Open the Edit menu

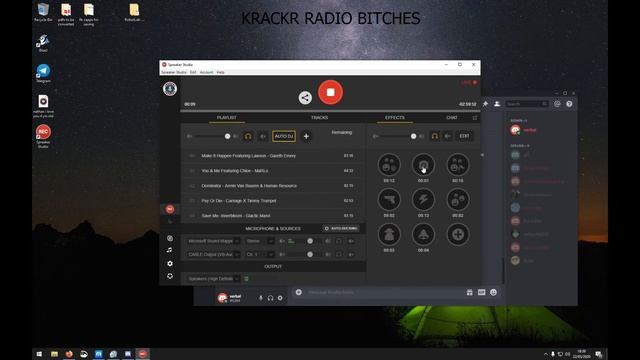pyautogui.click(x=193, y=72)
